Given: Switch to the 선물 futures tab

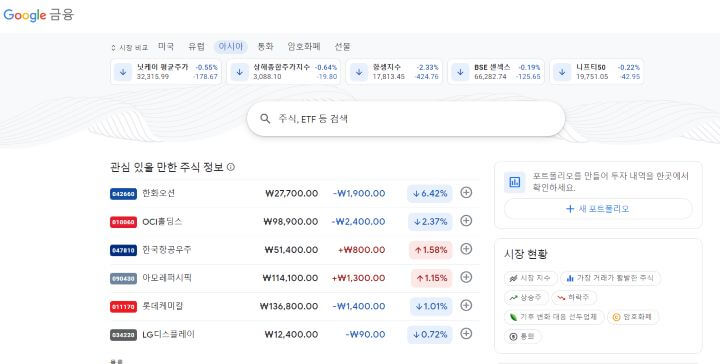Looking at the screenshot, I should pyautogui.click(x=342, y=46).
